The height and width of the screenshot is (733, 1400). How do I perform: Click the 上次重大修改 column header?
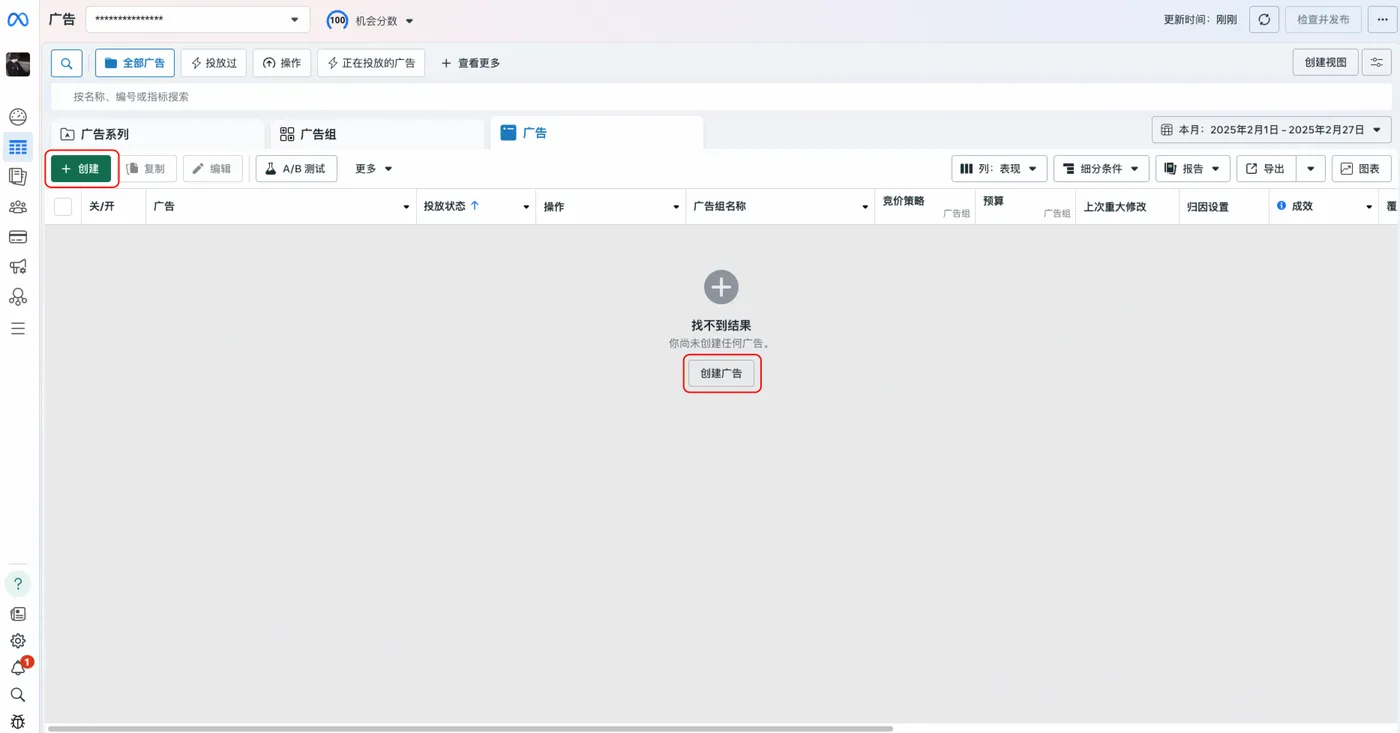pyautogui.click(x=1126, y=207)
